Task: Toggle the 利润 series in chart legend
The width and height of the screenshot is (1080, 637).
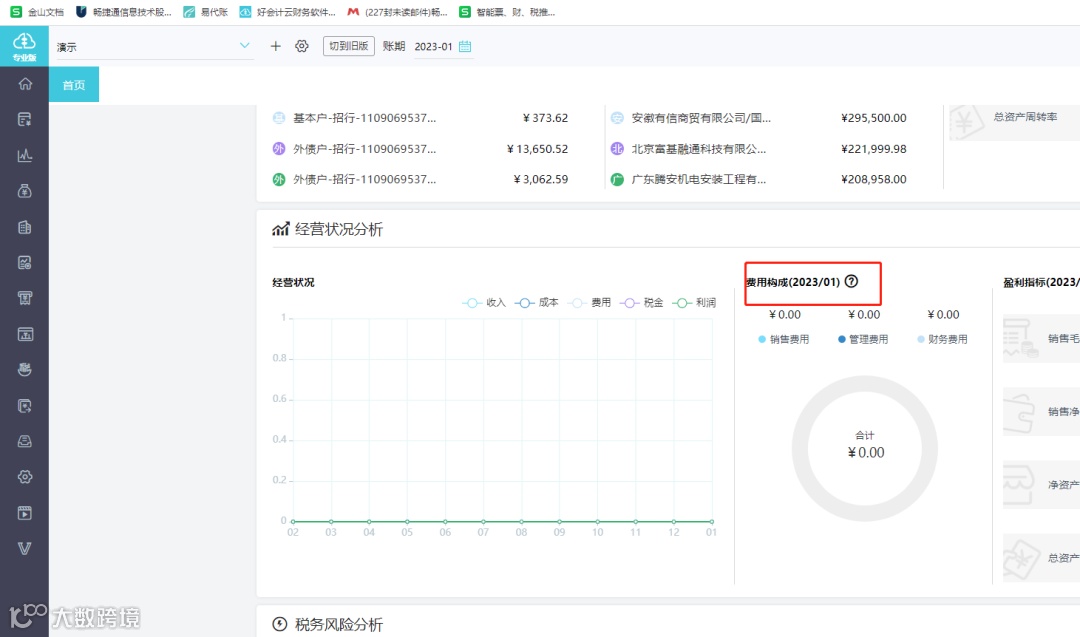Action: [x=694, y=303]
